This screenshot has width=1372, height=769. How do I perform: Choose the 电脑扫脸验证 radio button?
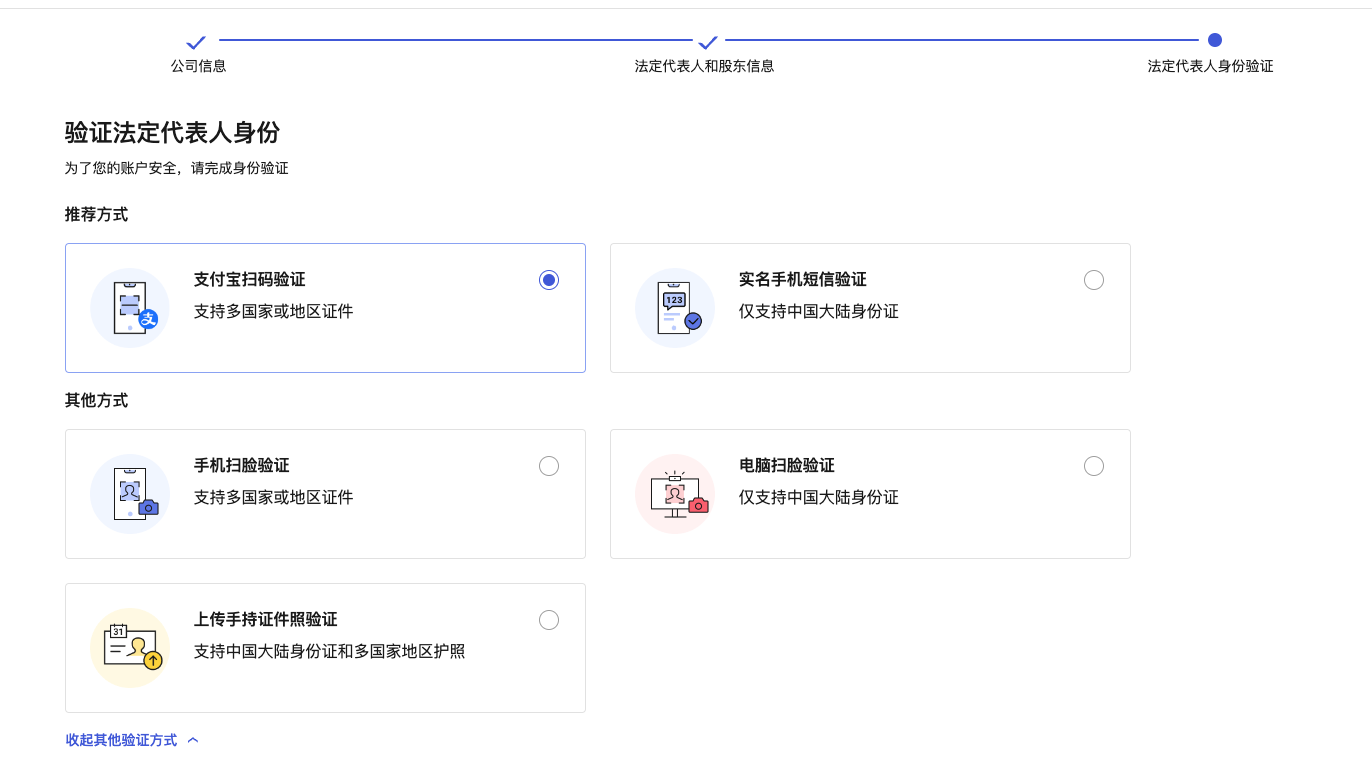point(1094,466)
